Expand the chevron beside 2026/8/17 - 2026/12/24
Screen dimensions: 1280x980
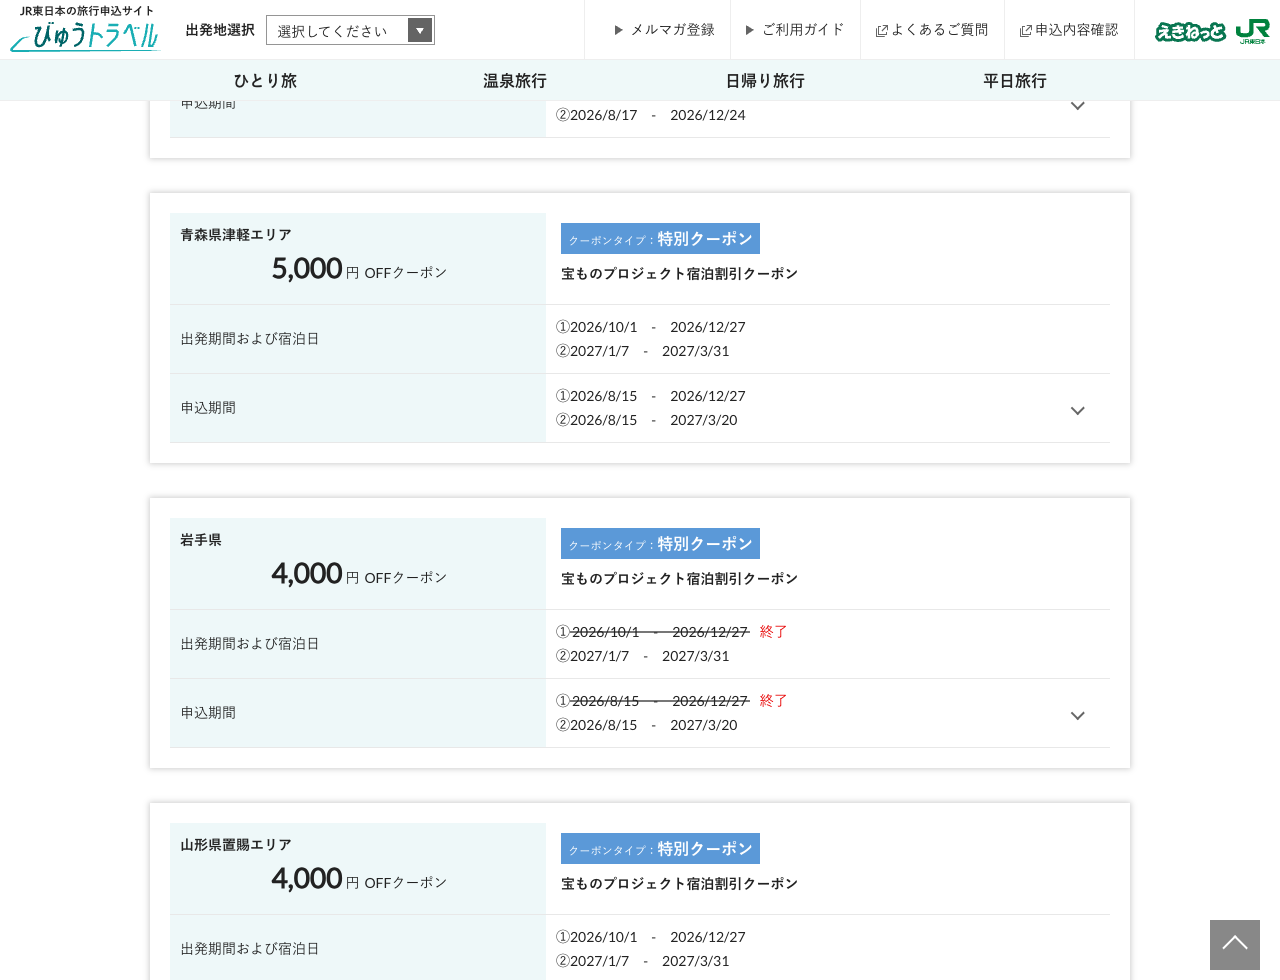1078,106
